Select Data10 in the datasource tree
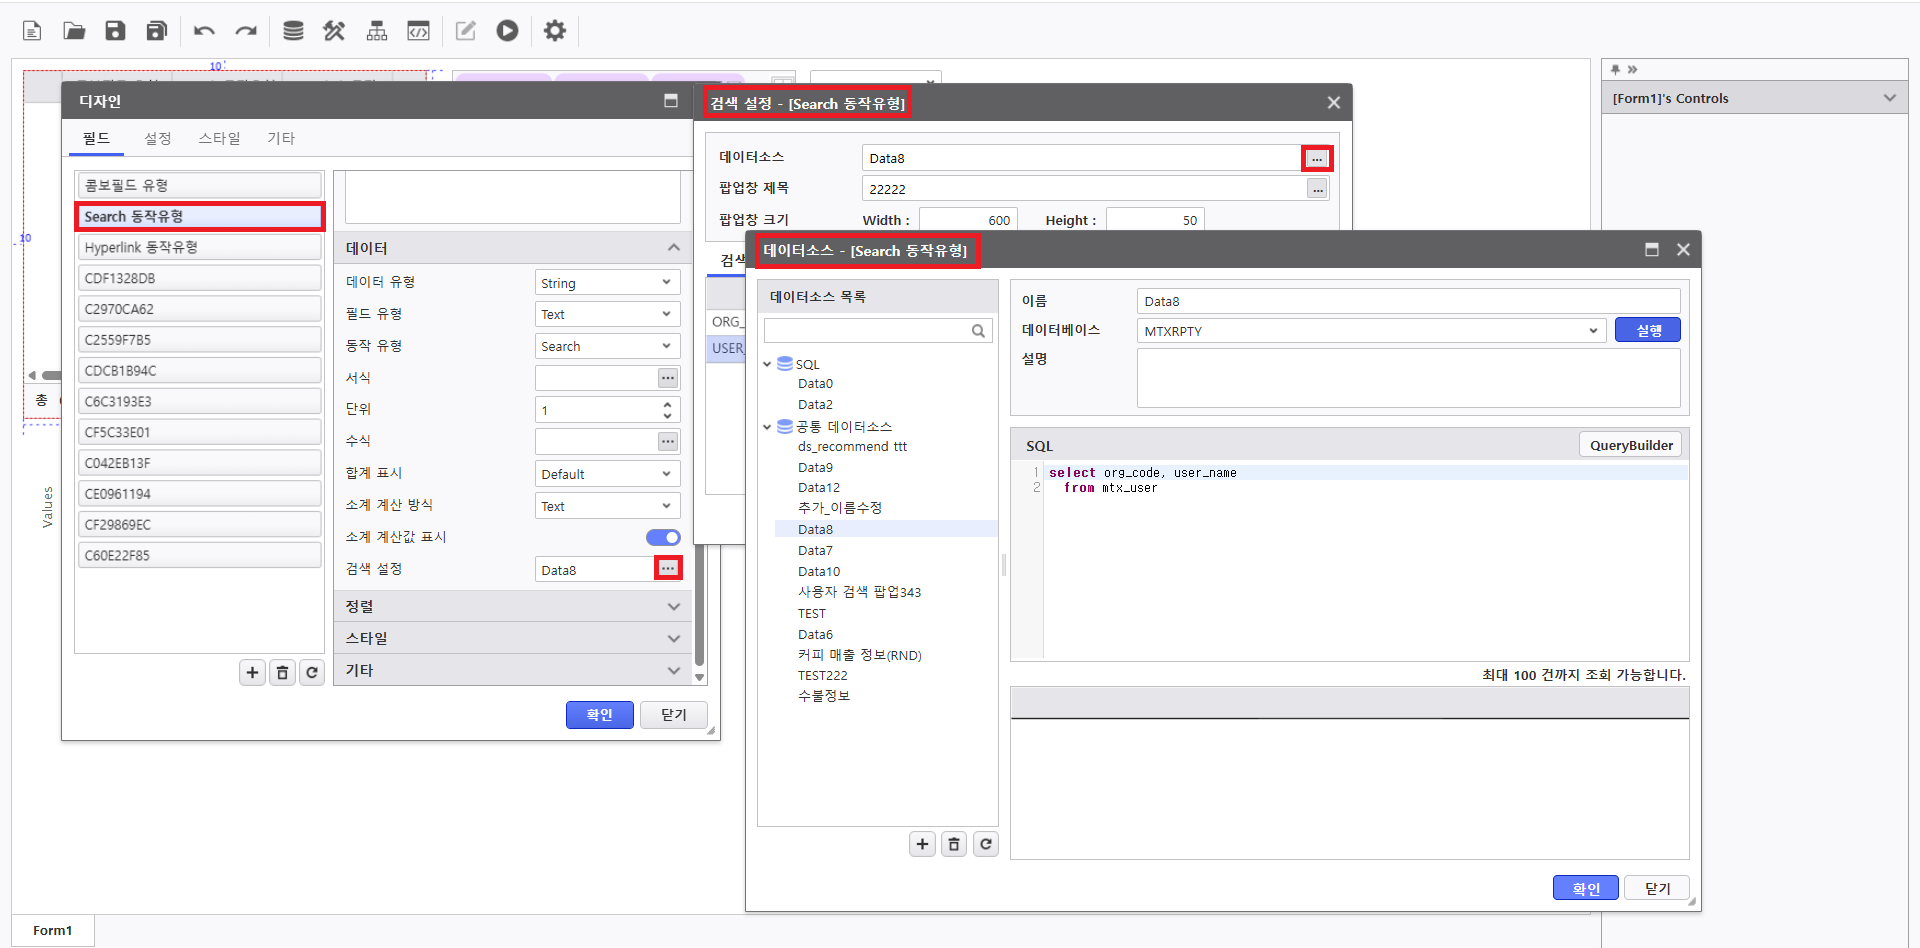This screenshot has width=1920, height=948. pos(819,571)
